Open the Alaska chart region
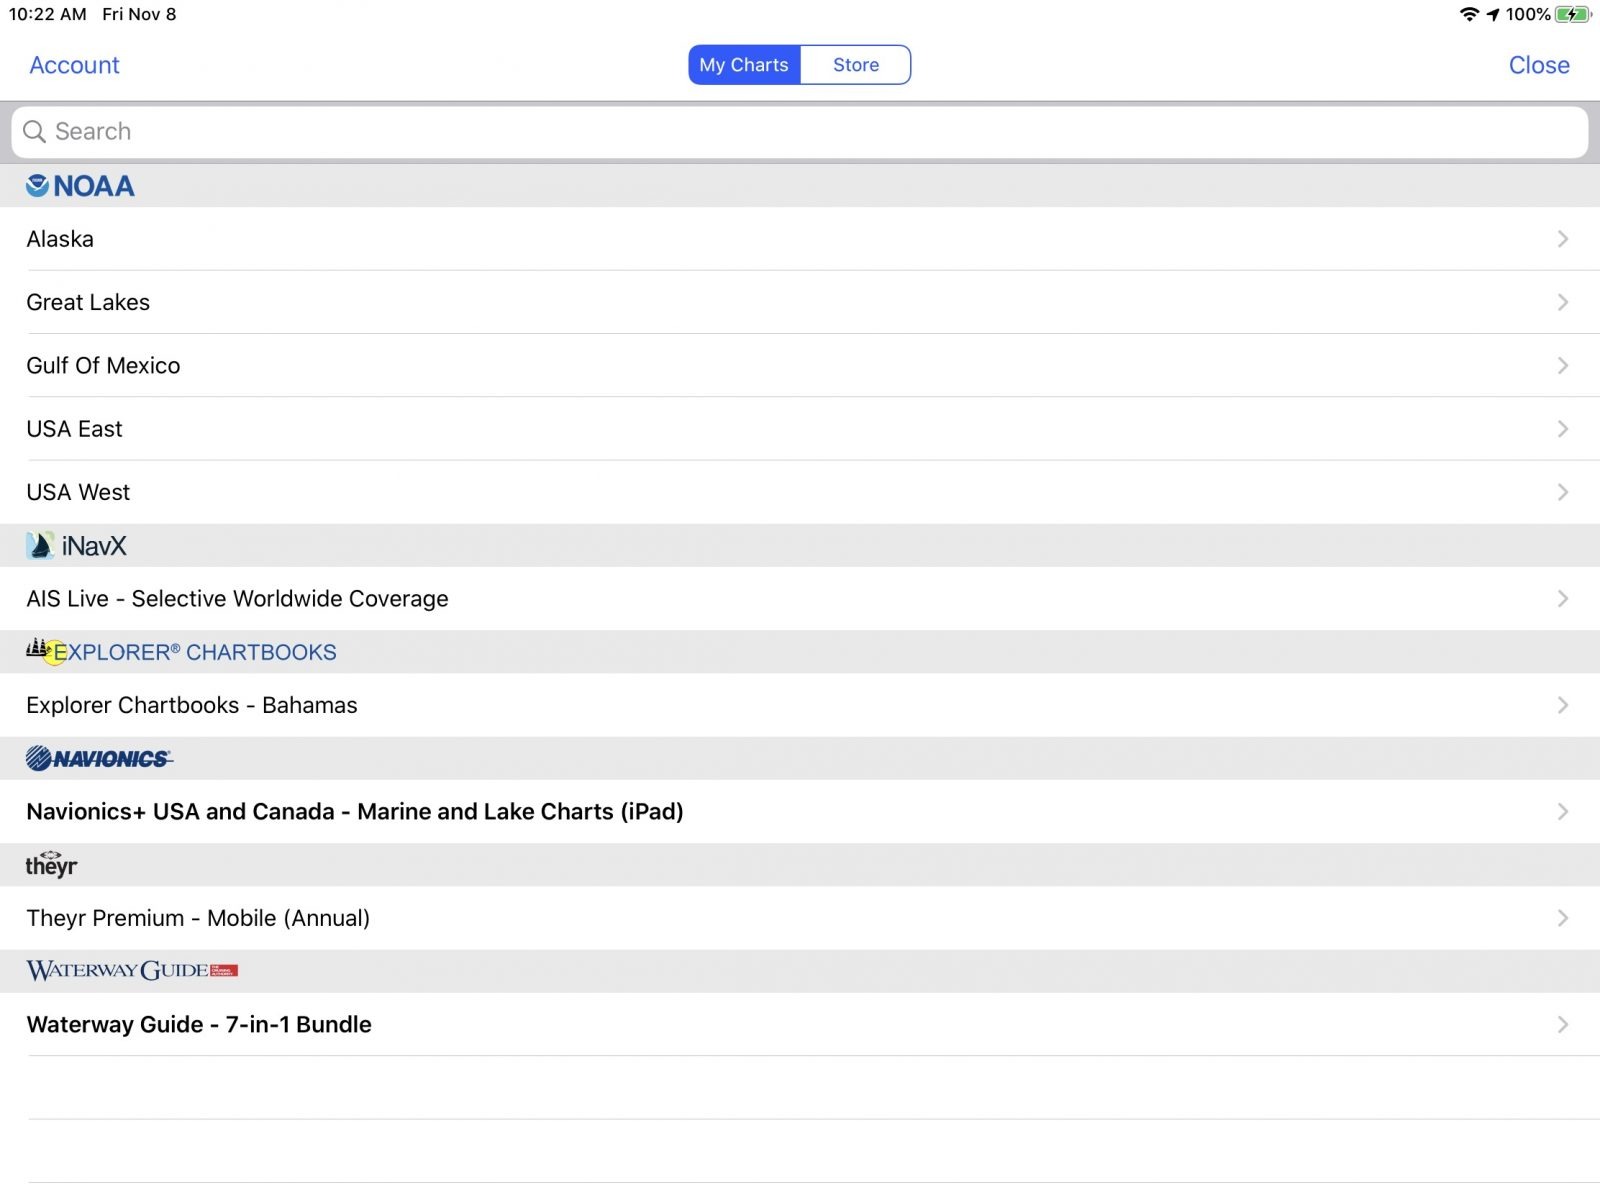This screenshot has height=1200, width=1600. 800,239
